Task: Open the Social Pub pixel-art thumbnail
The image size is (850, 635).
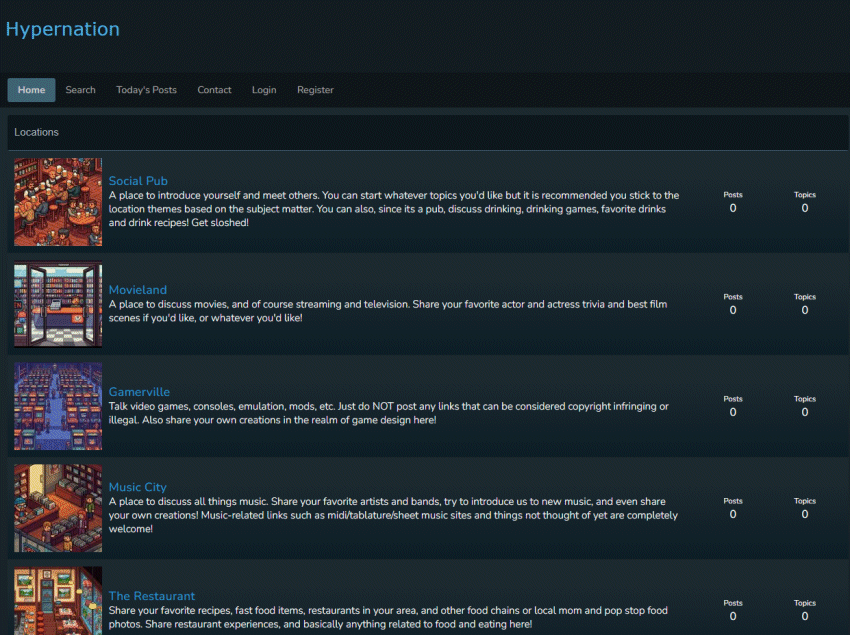Action: pos(58,202)
